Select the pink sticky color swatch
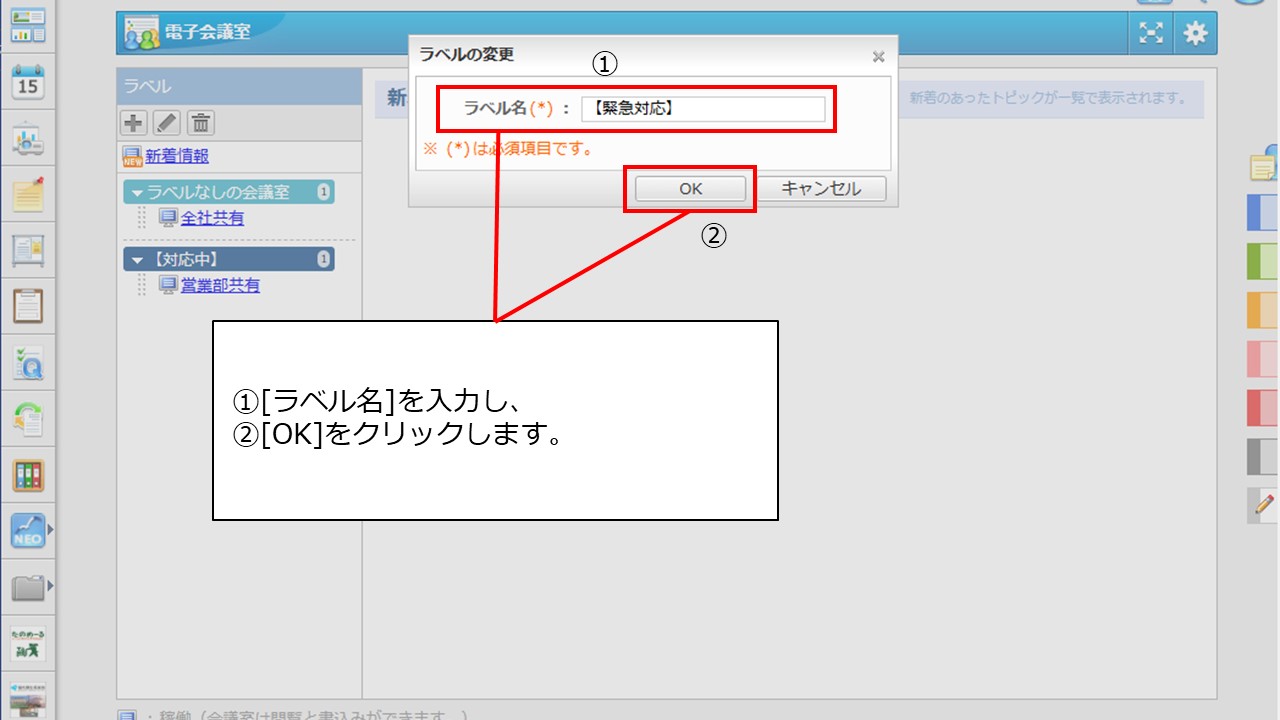 1263,359
